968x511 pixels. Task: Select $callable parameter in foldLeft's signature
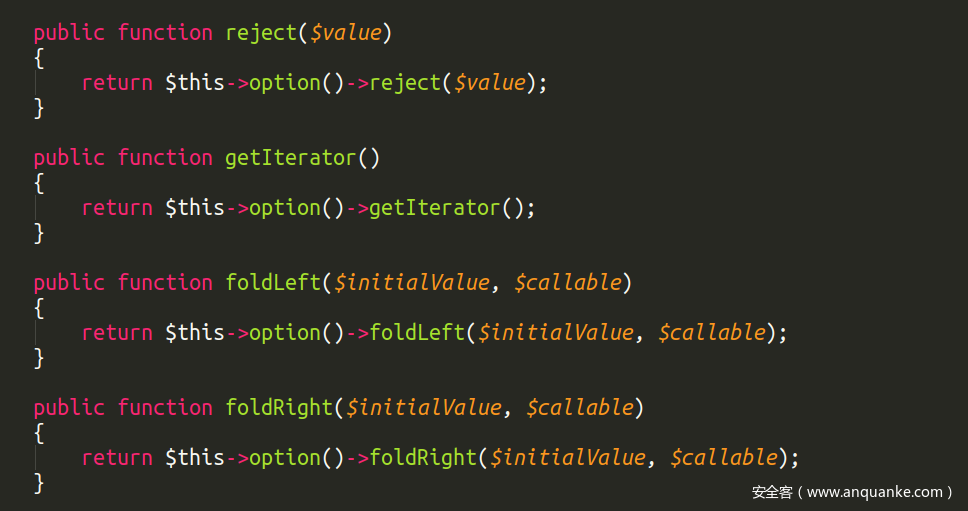[x=567, y=283]
